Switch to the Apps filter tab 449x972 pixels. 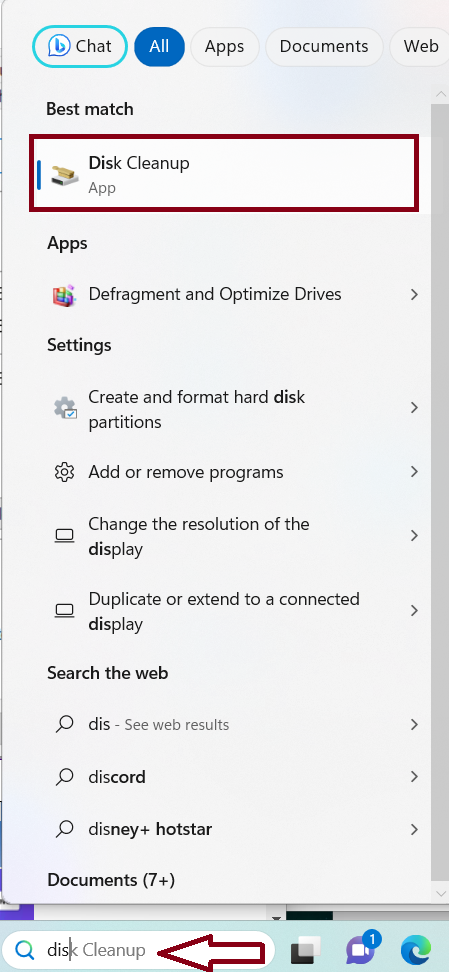click(224, 46)
